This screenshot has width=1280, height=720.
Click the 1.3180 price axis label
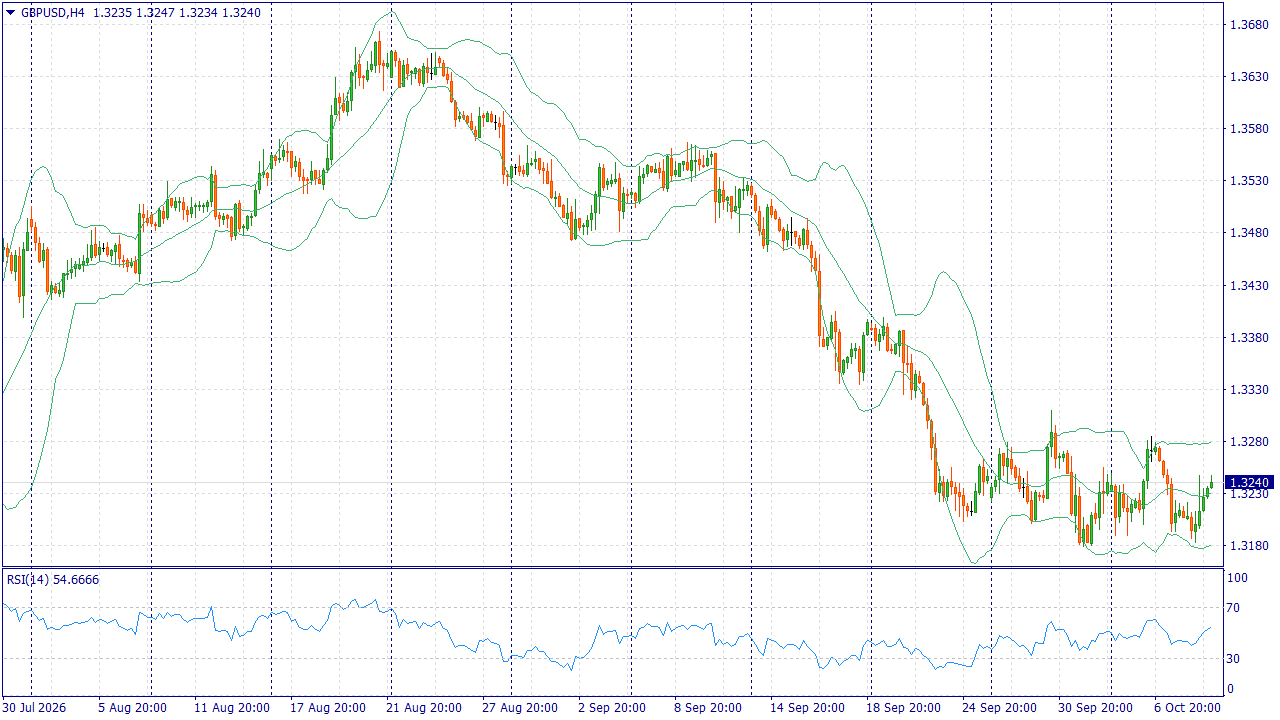pyautogui.click(x=1248, y=545)
